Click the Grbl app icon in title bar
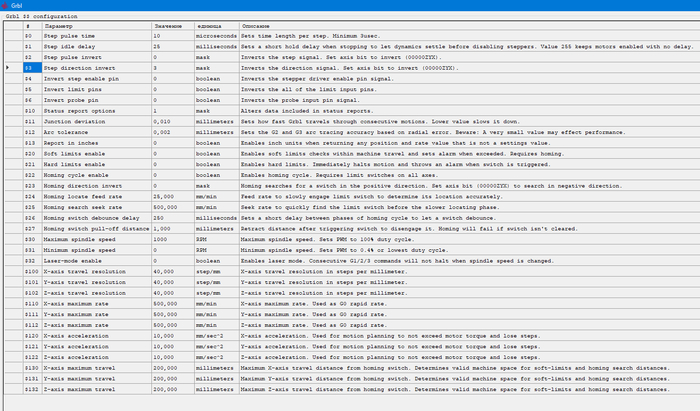 click(6, 5)
